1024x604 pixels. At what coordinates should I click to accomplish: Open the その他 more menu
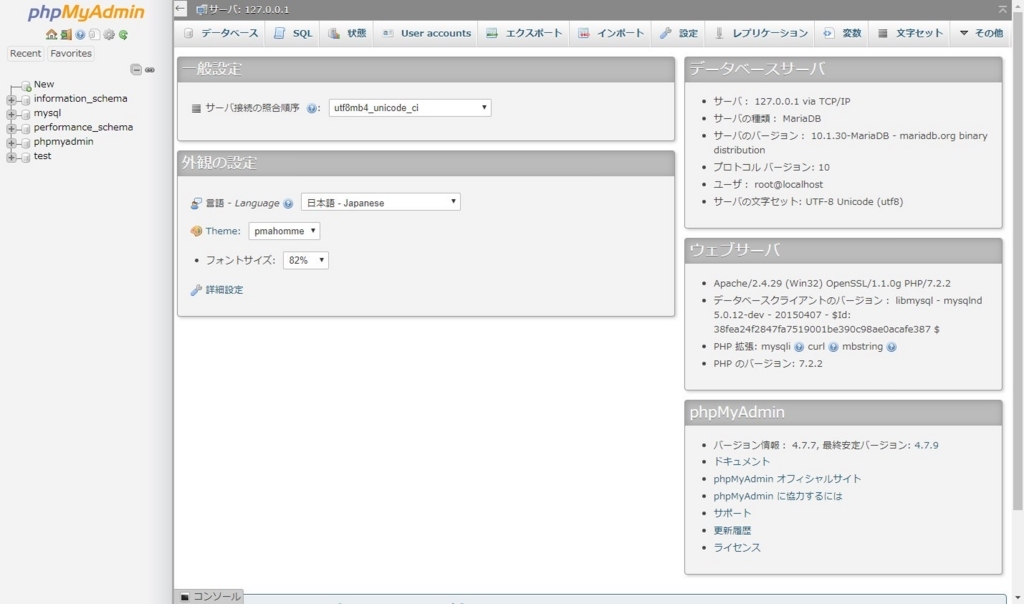pos(981,33)
